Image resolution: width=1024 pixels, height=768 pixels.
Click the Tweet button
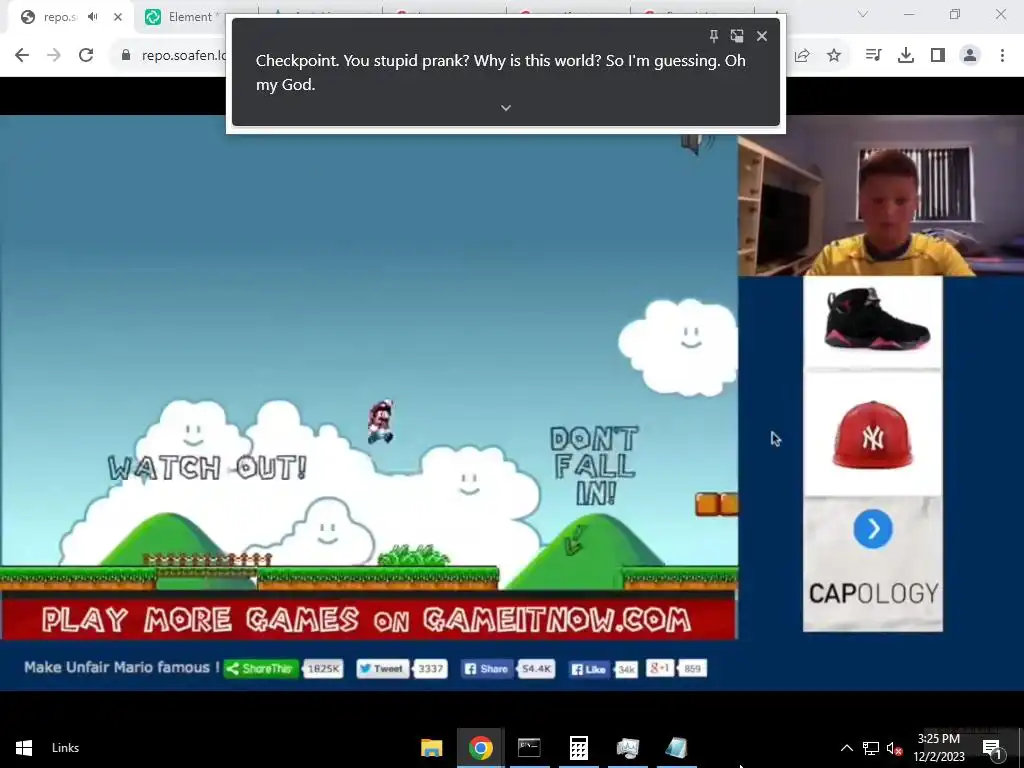click(x=381, y=669)
